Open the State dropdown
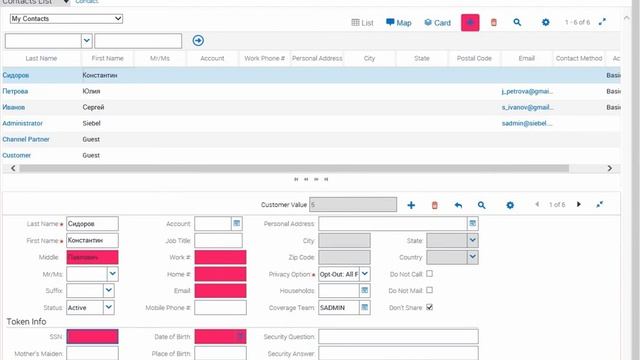Viewport: 640px width, 360px height. pos(472,240)
